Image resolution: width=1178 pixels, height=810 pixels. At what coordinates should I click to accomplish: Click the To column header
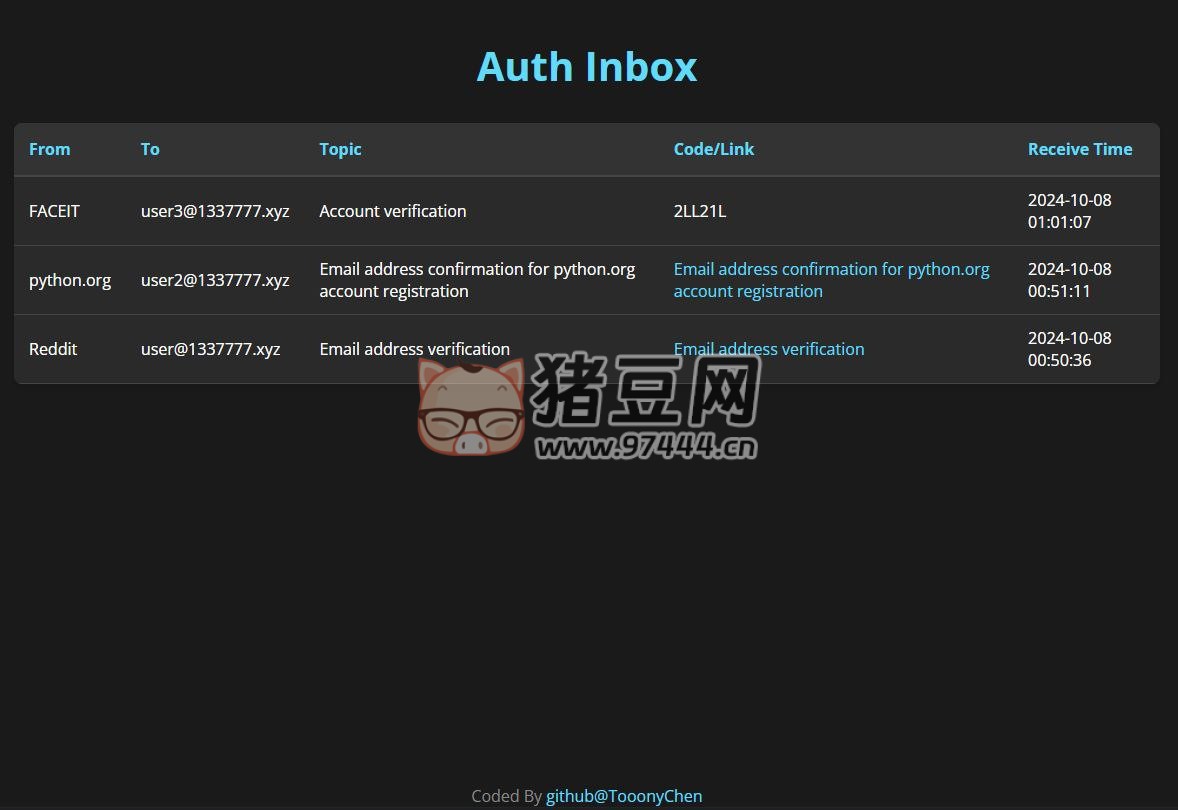[150, 149]
